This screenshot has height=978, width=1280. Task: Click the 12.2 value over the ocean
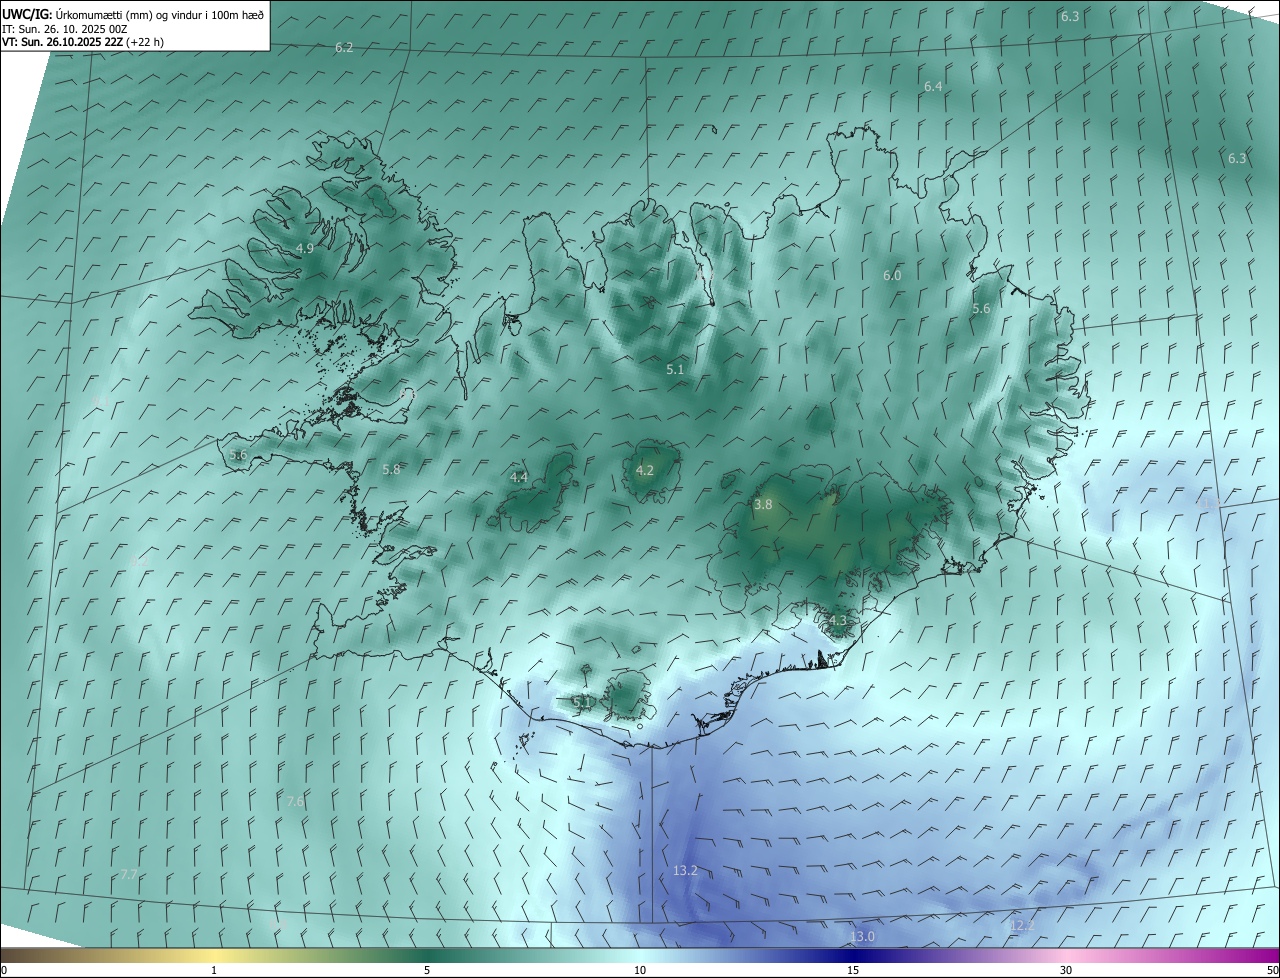coord(1022,925)
